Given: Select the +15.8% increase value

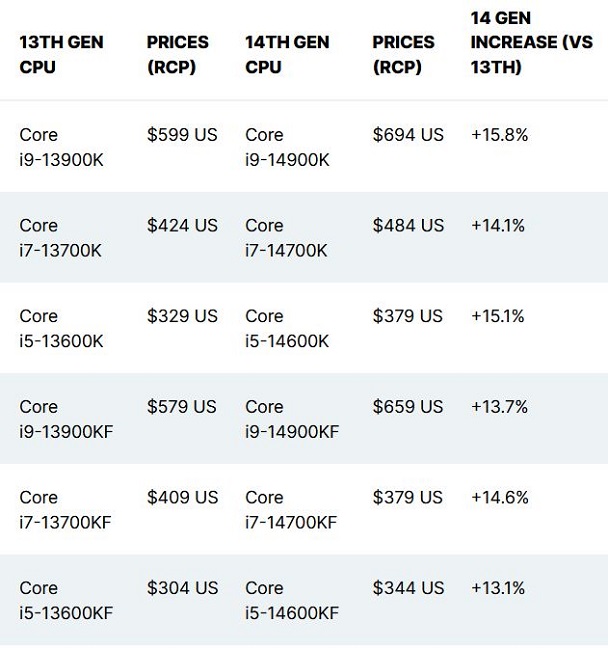Looking at the screenshot, I should [x=500, y=134].
